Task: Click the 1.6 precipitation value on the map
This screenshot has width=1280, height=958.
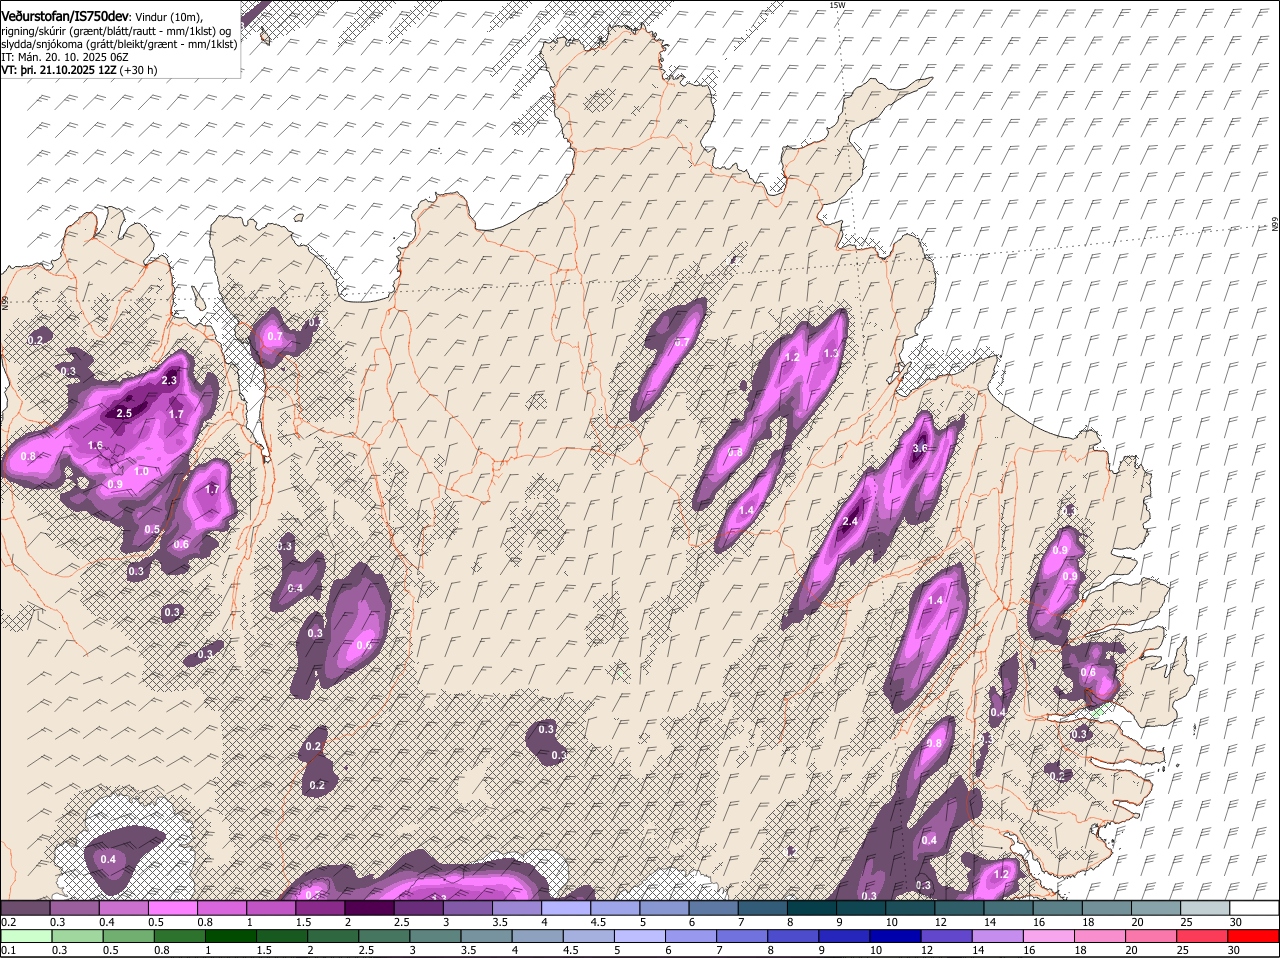Action: coord(96,445)
